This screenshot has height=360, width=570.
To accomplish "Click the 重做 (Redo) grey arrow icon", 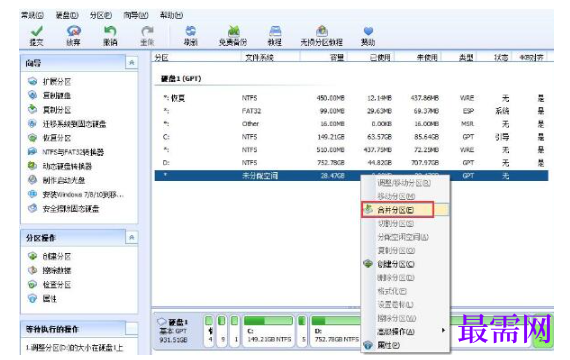I will click(147, 31).
